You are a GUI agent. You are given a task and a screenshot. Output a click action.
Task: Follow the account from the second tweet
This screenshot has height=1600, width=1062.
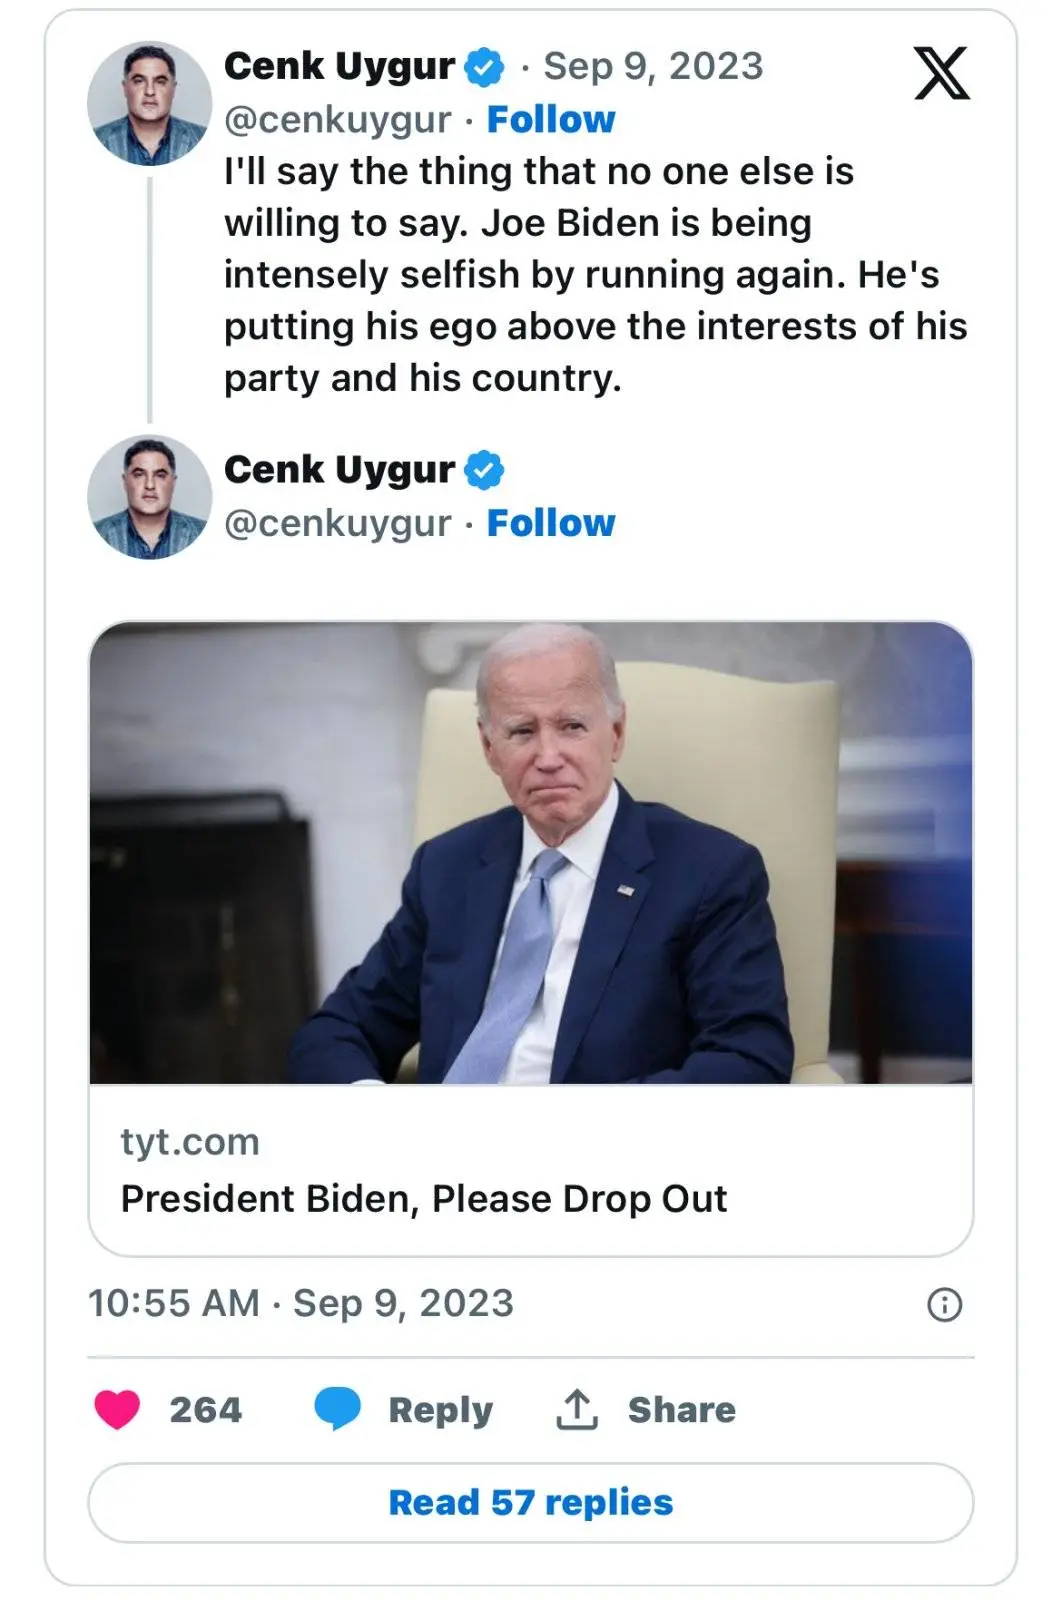tap(551, 523)
